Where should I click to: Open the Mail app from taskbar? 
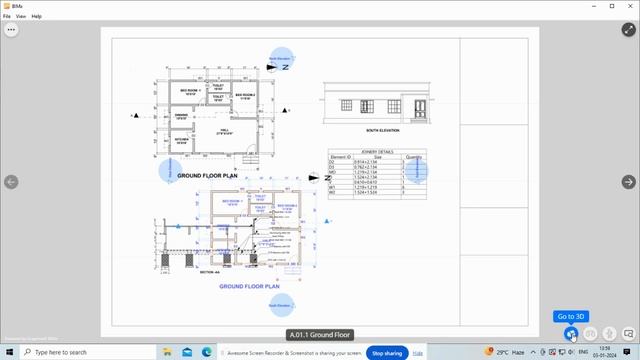(x=187, y=352)
